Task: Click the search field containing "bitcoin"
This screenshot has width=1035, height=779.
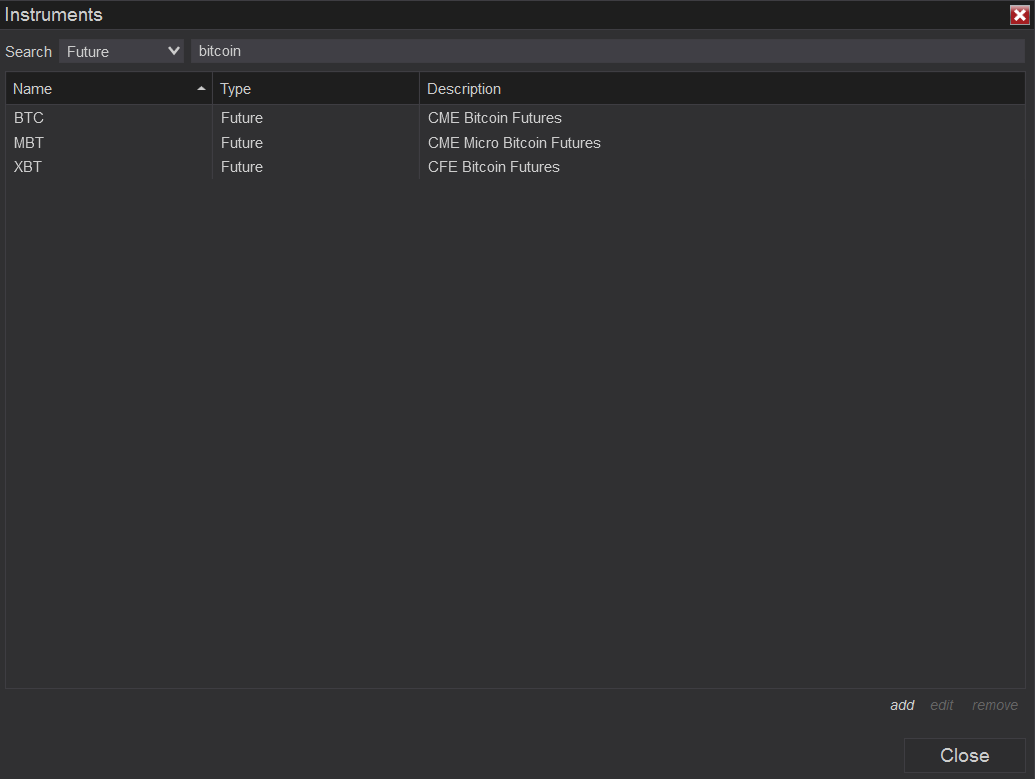Action: (x=607, y=51)
